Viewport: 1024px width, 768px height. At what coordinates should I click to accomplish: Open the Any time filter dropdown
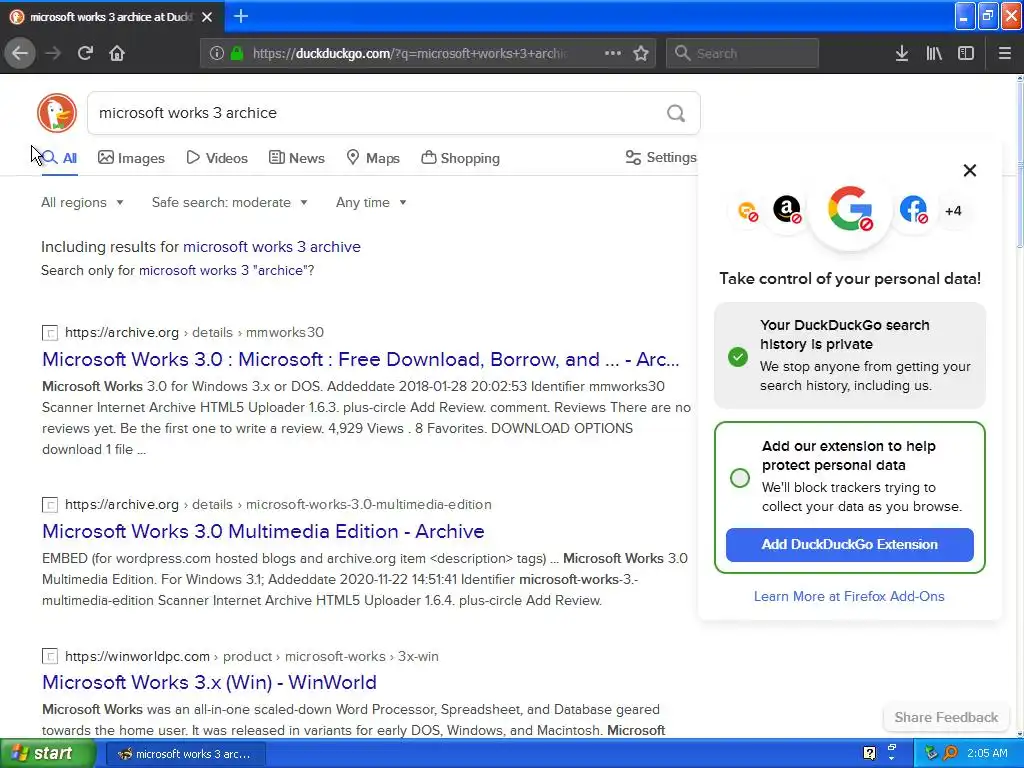tap(371, 202)
